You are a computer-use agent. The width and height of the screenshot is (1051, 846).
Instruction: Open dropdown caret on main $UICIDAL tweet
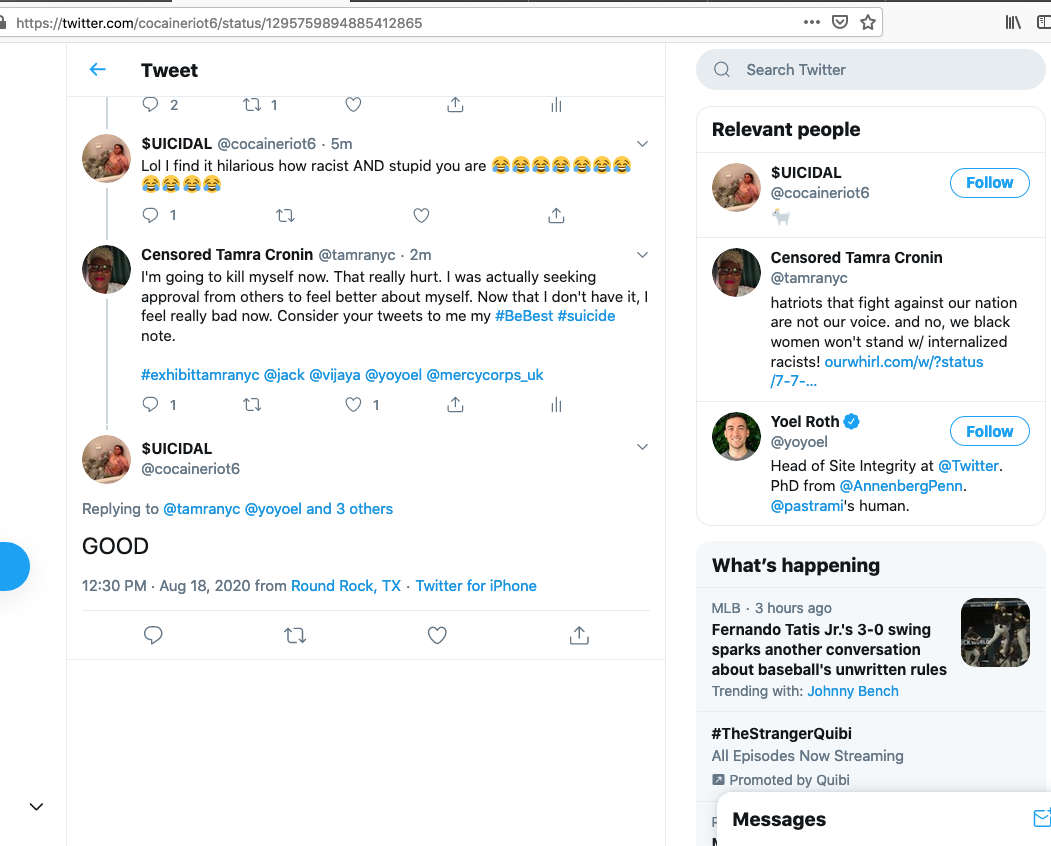[x=643, y=447]
